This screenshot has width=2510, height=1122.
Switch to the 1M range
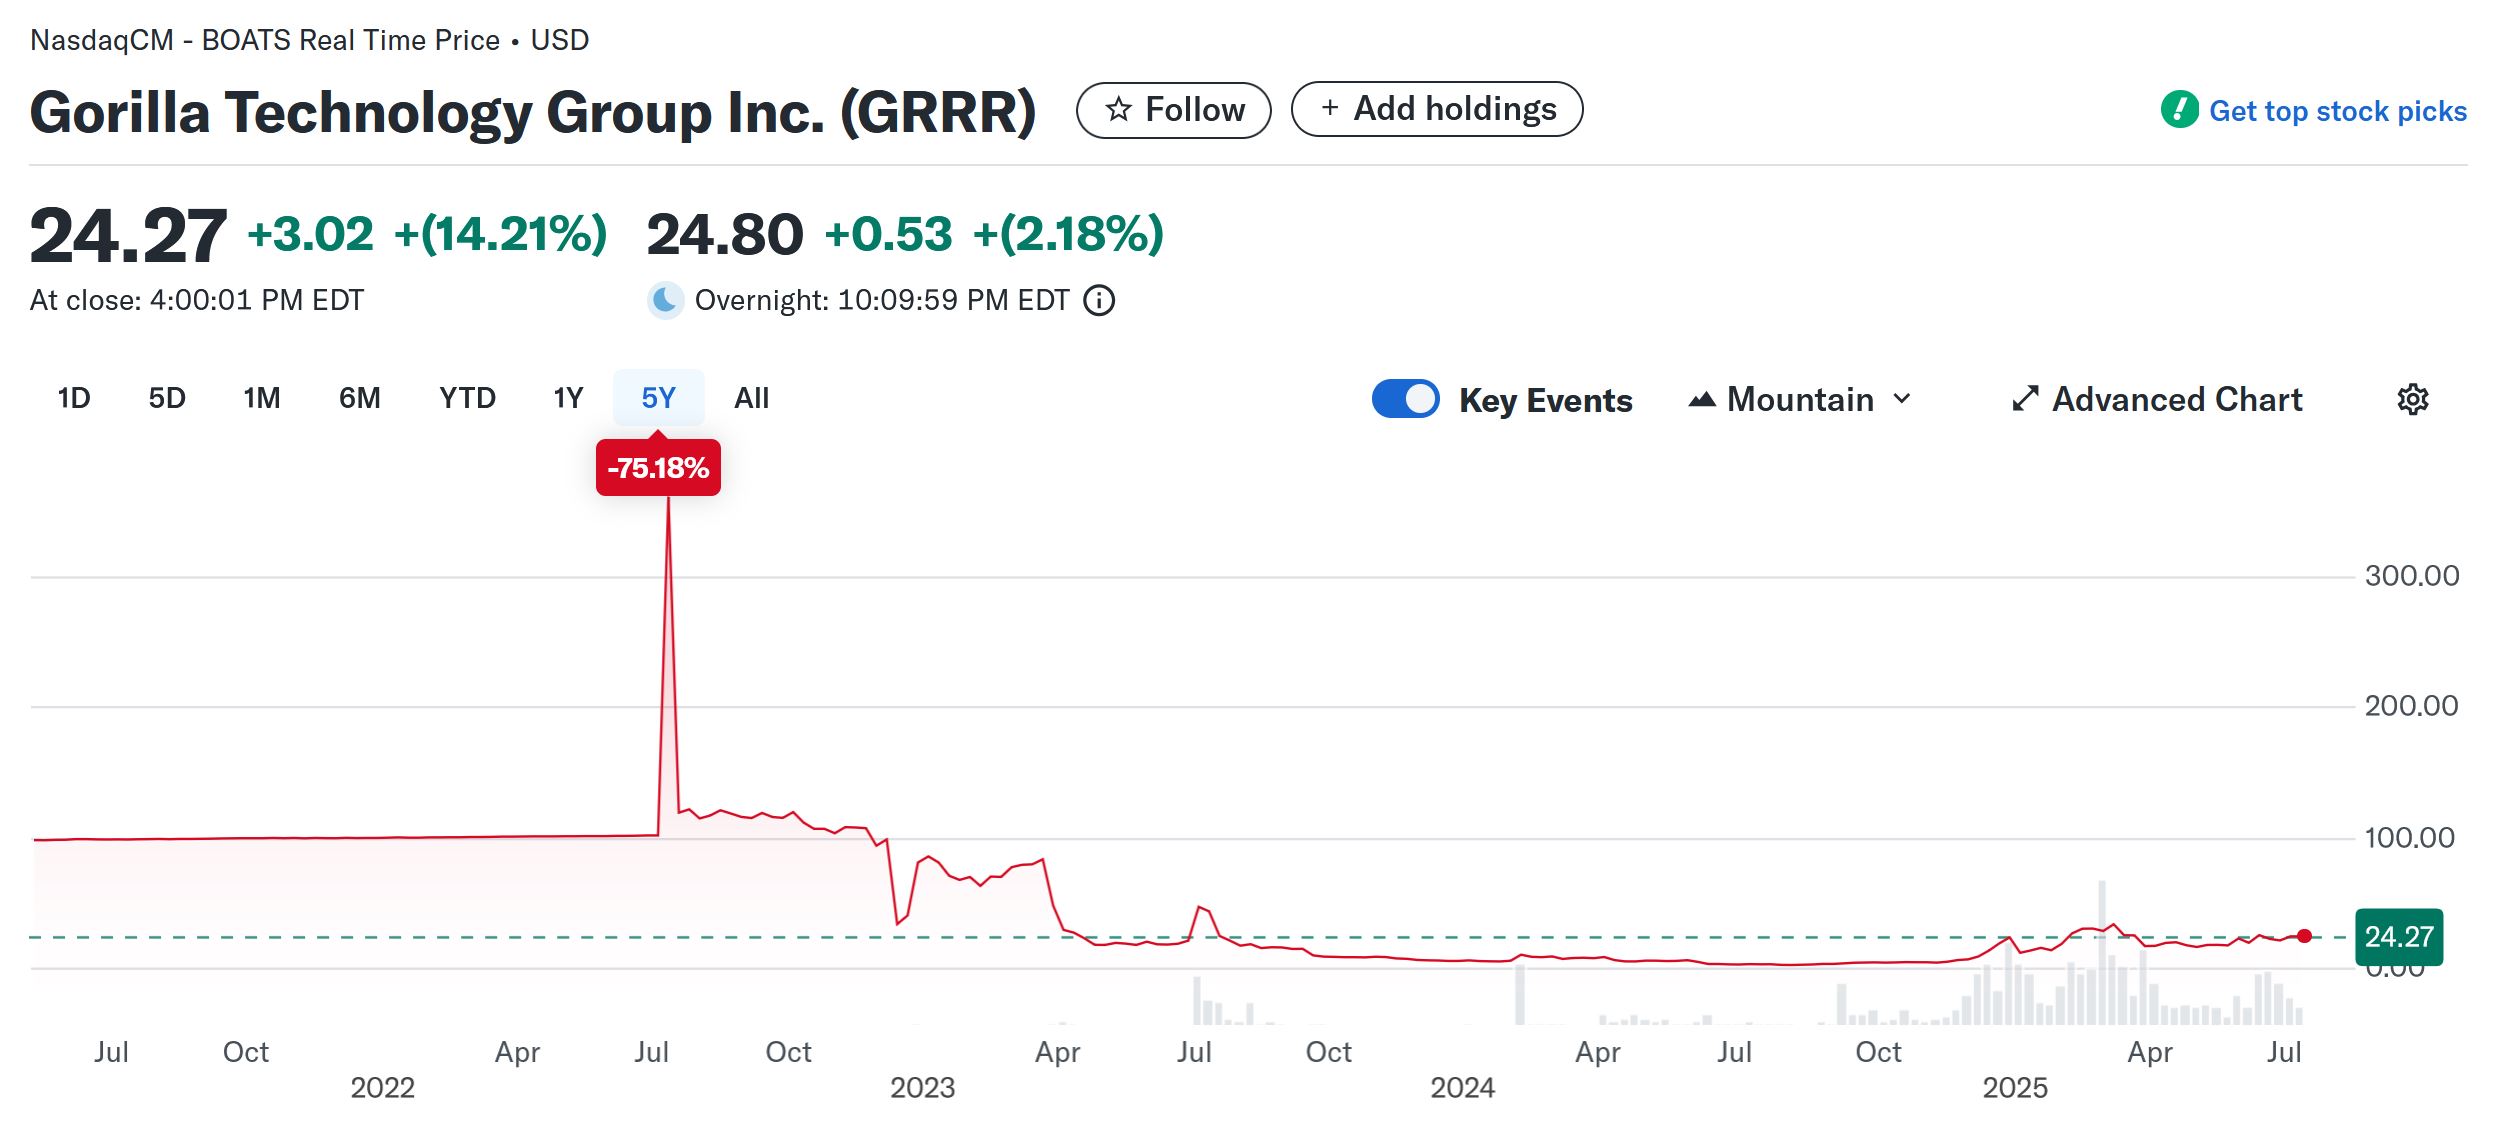(262, 398)
